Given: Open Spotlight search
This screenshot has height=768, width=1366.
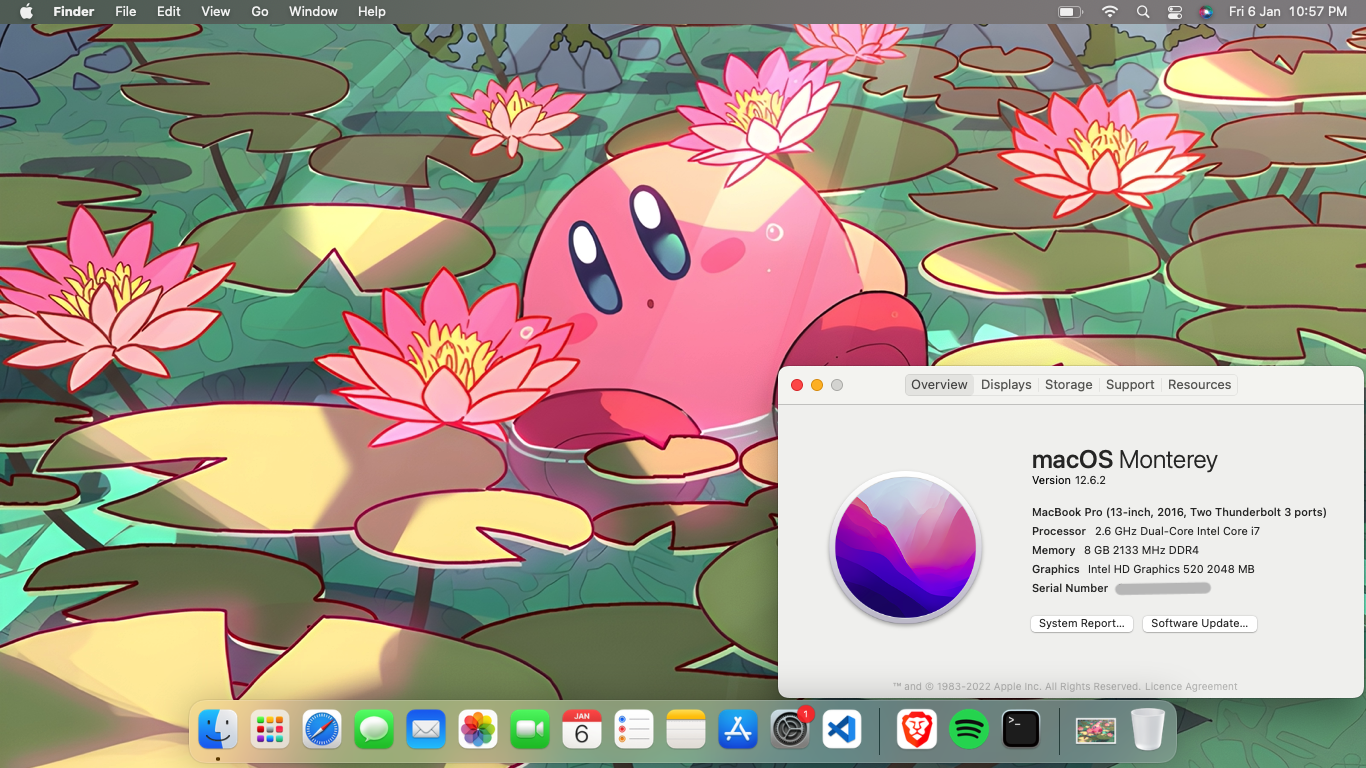Looking at the screenshot, I should click(1143, 11).
